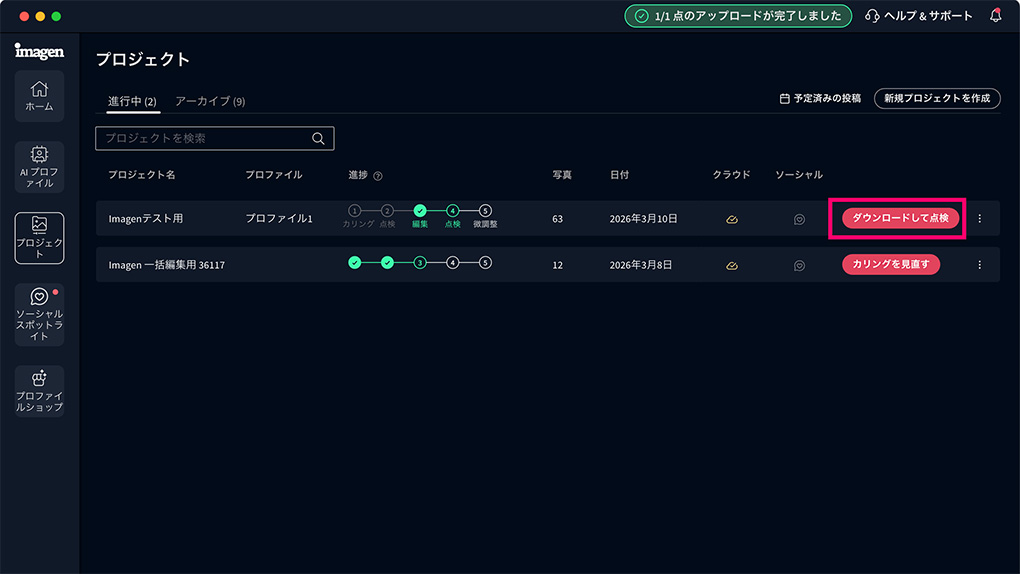
Task: Click step 5 微調整 in Imagenテスト用 progress
Action: (x=485, y=211)
